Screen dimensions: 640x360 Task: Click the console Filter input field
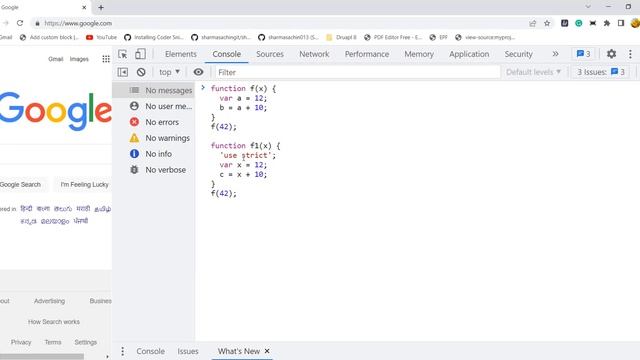(x=358, y=72)
